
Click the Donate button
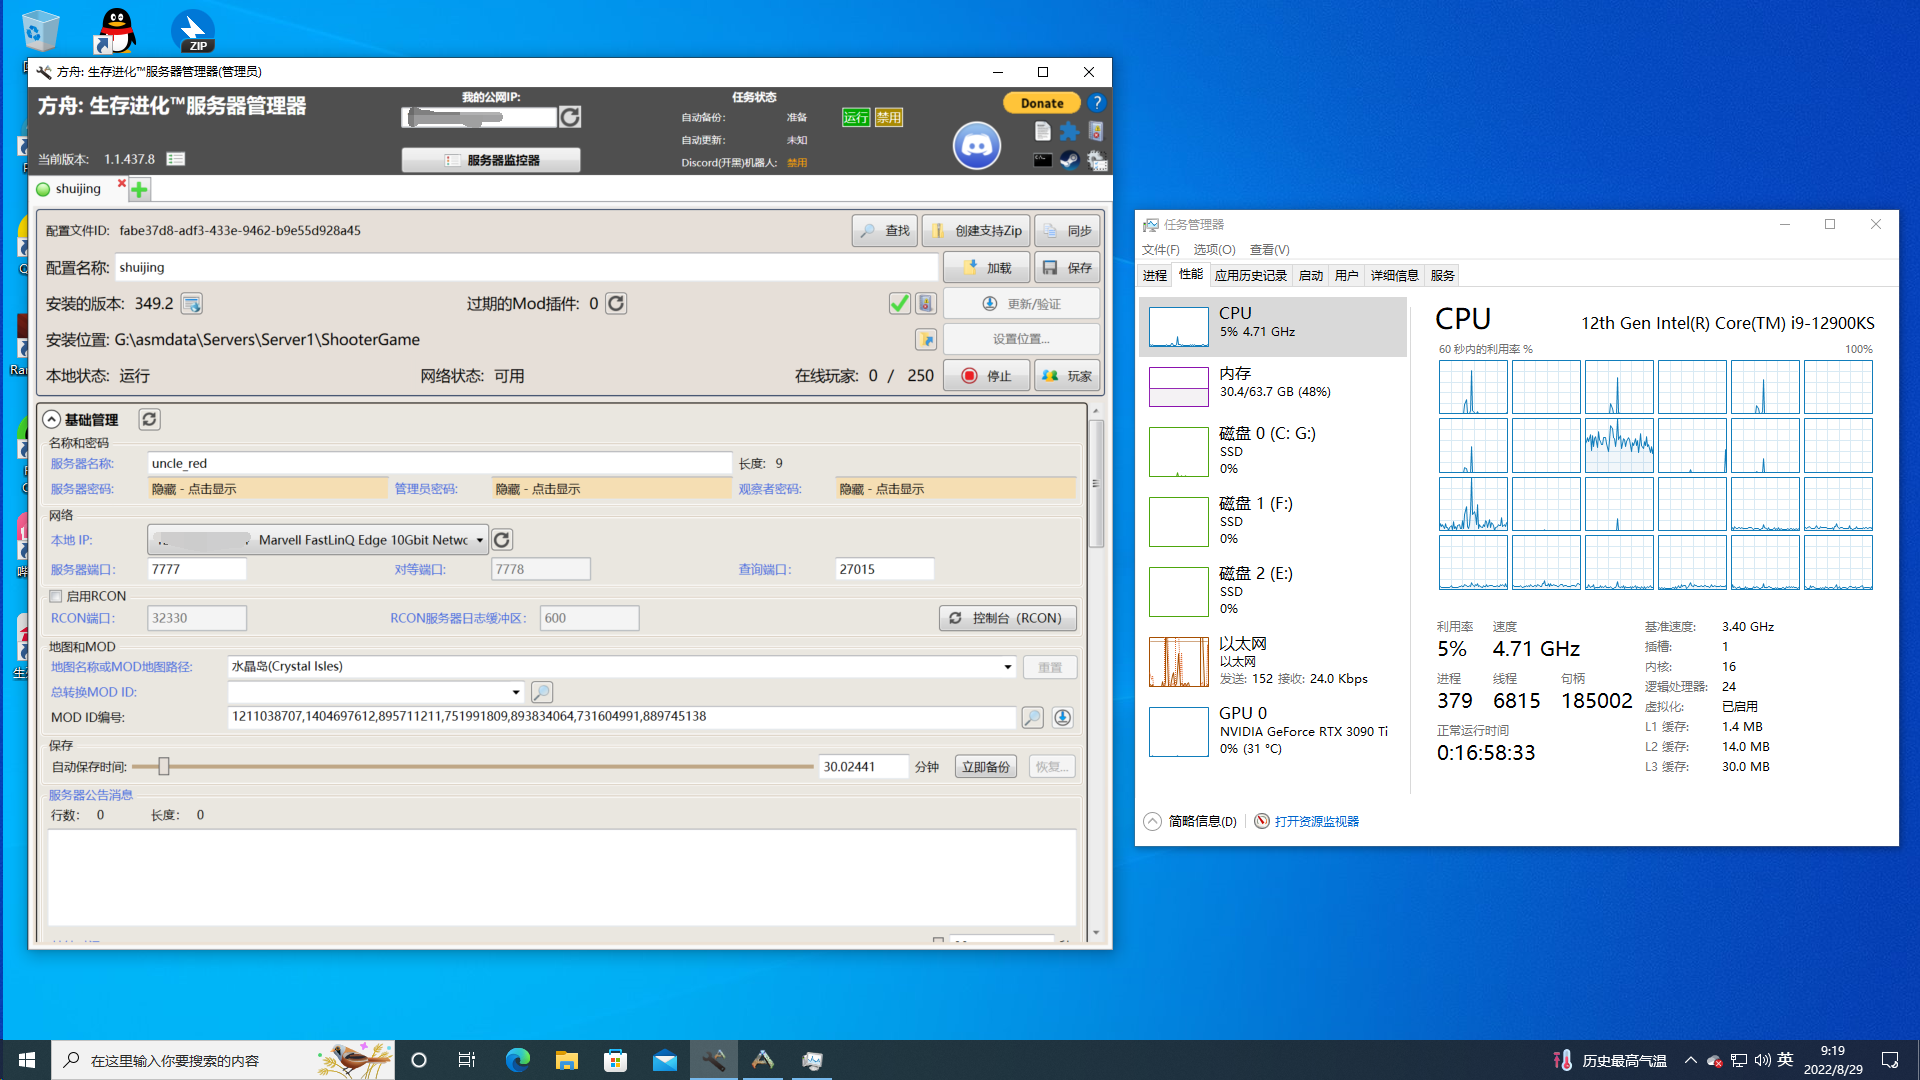(x=1042, y=103)
